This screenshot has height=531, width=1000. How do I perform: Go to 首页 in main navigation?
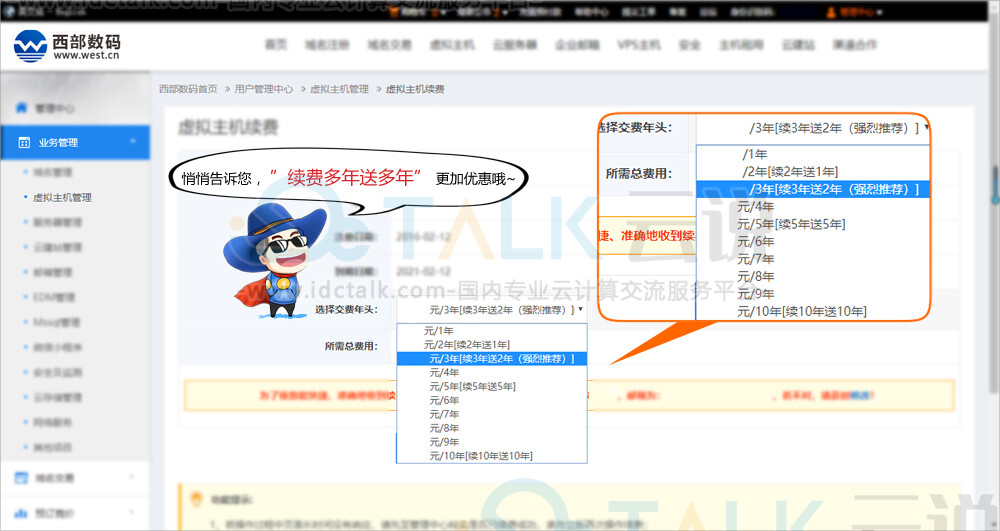pyautogui.click(x=276, y=45)
